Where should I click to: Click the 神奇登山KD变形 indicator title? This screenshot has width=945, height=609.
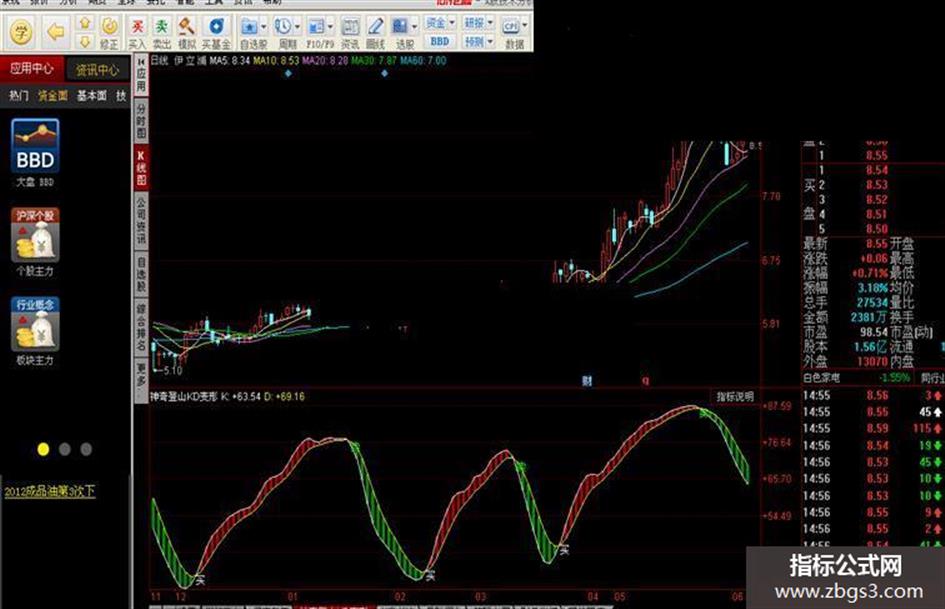[184, 397]
